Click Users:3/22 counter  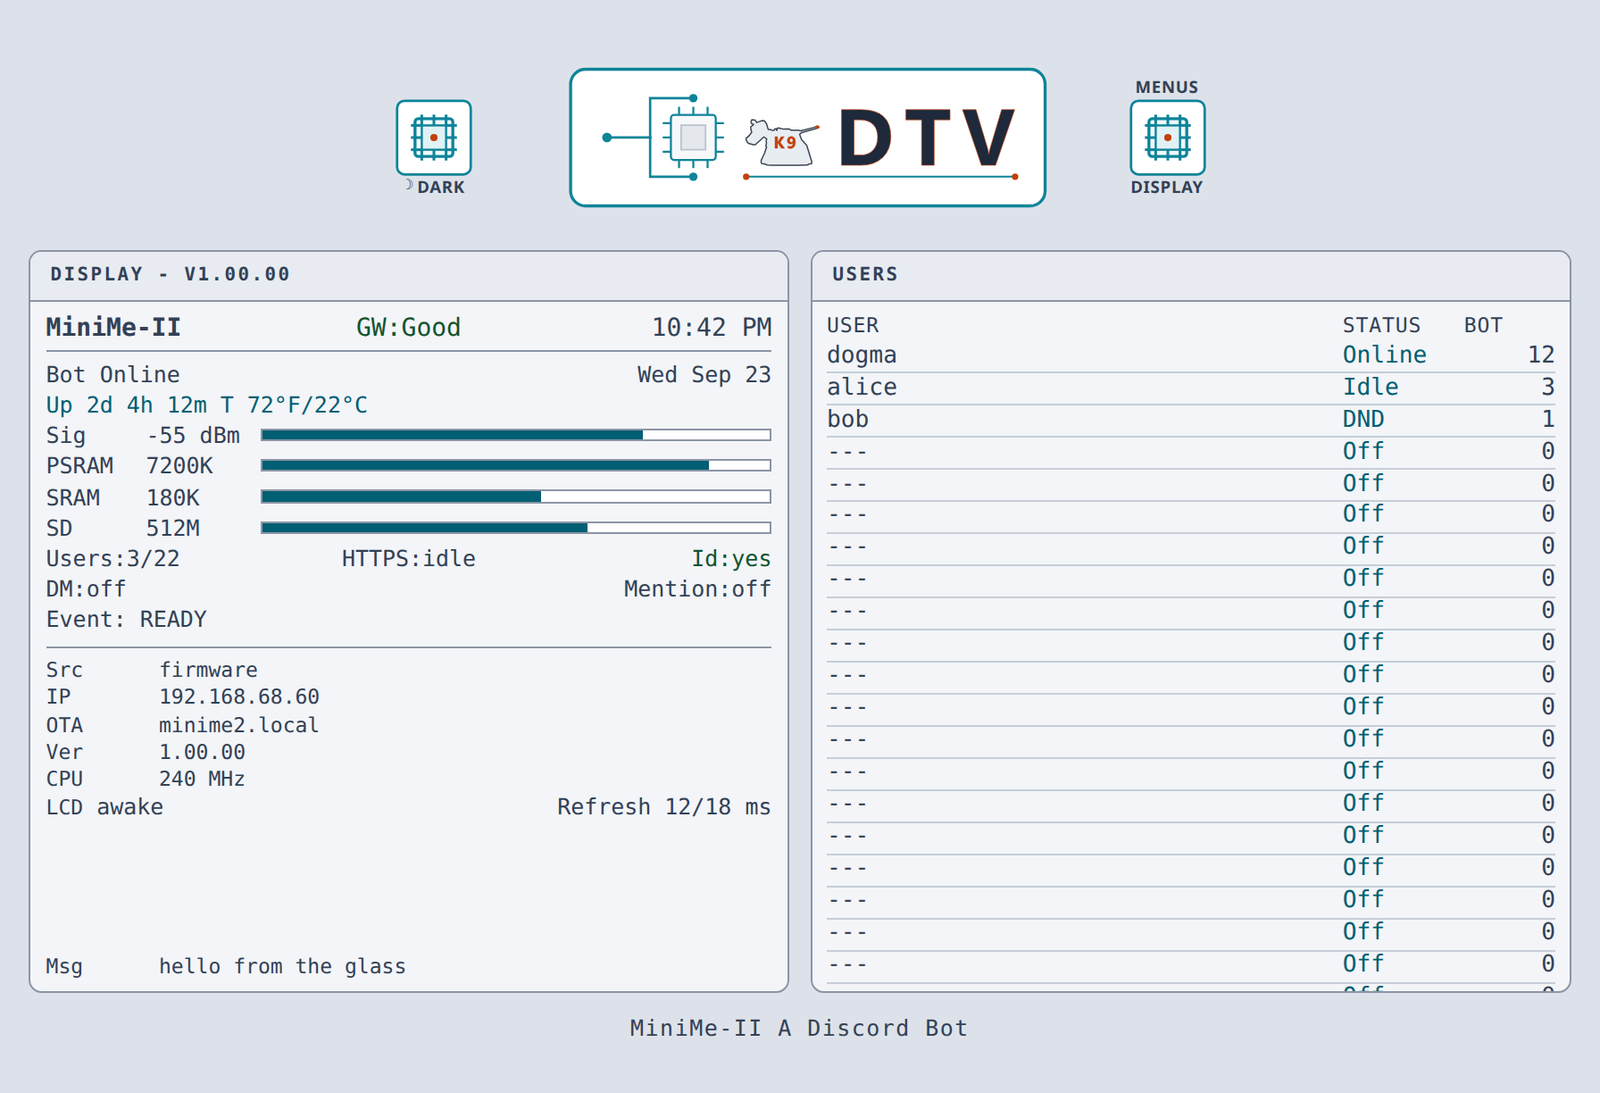[113, 559]
